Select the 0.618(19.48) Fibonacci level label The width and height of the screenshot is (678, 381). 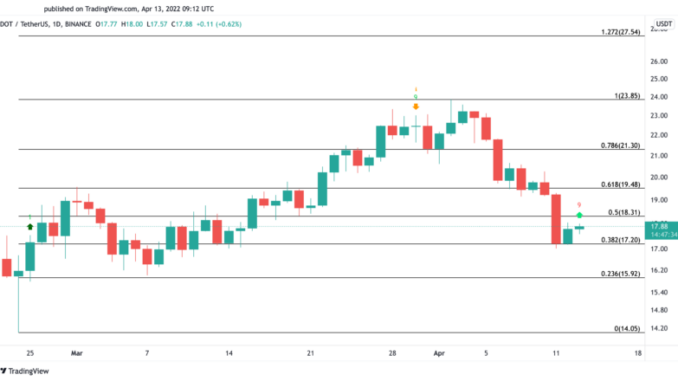[620, 184]
